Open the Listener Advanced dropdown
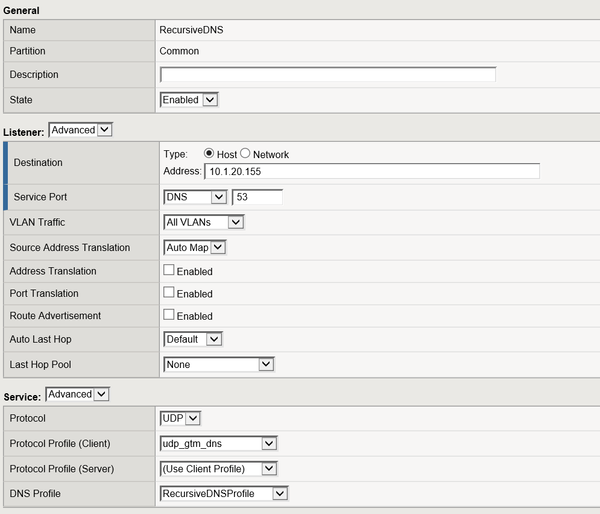 [81, 130]
